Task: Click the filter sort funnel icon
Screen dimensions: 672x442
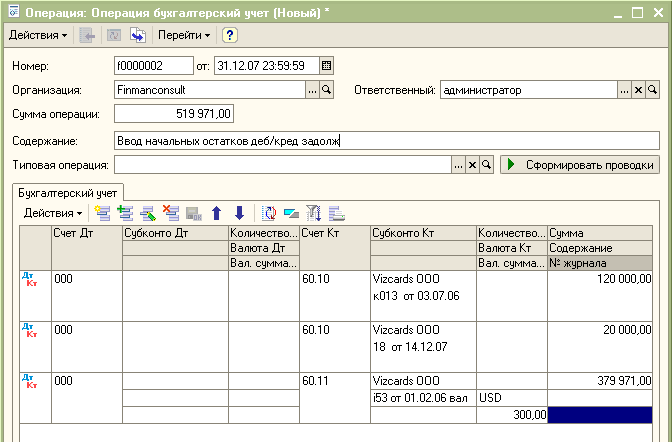Action: [x=314, y=213]
